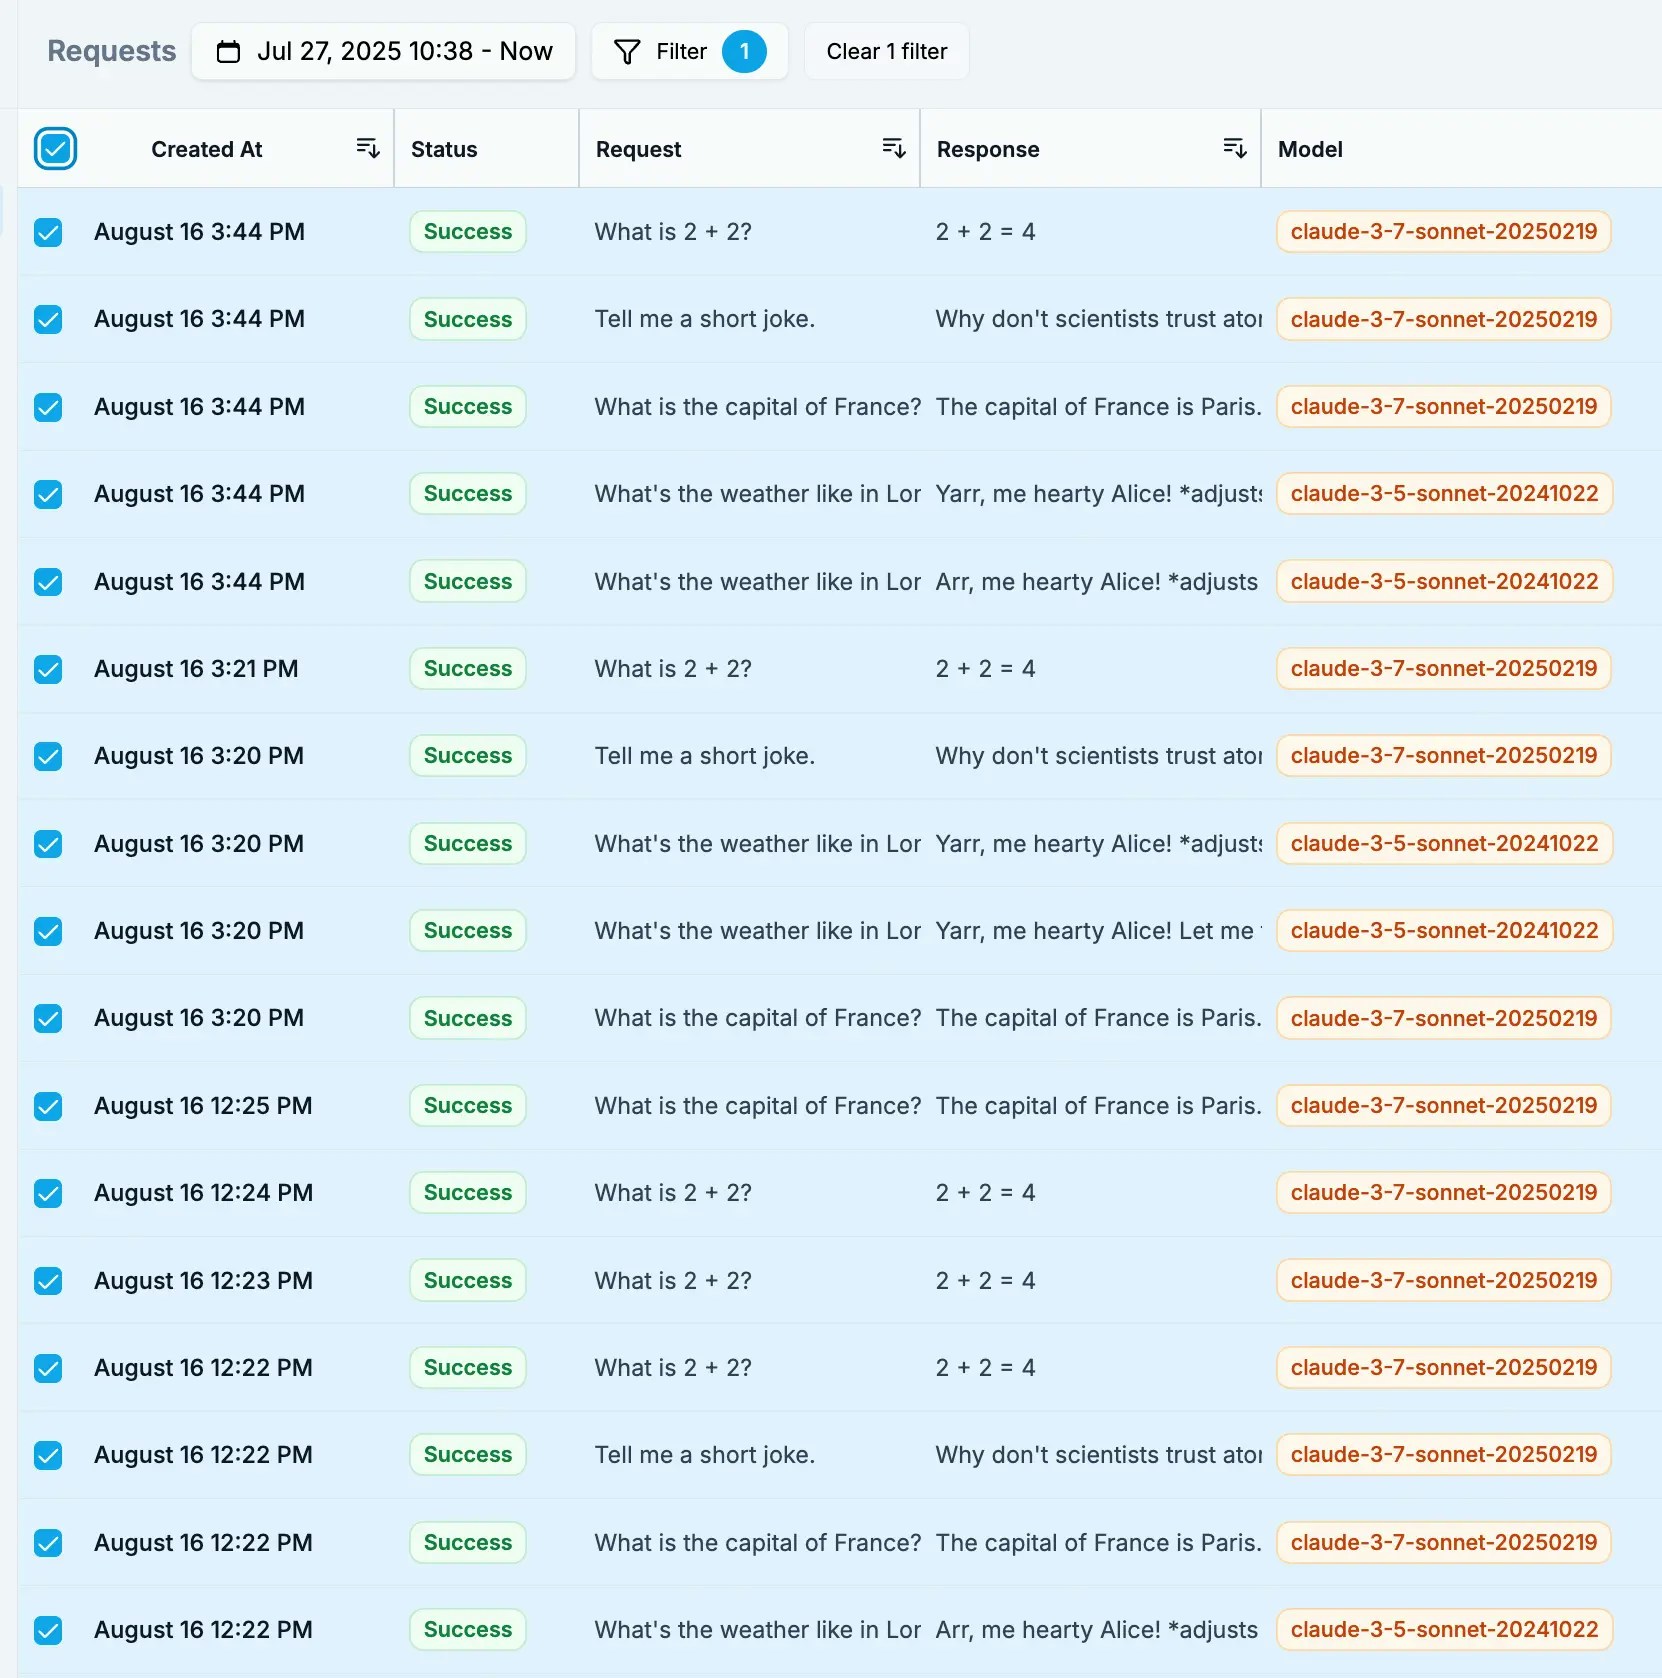
Task: Deselect the August 16 3:21 PM row checkbox
Action: [48, 669]
